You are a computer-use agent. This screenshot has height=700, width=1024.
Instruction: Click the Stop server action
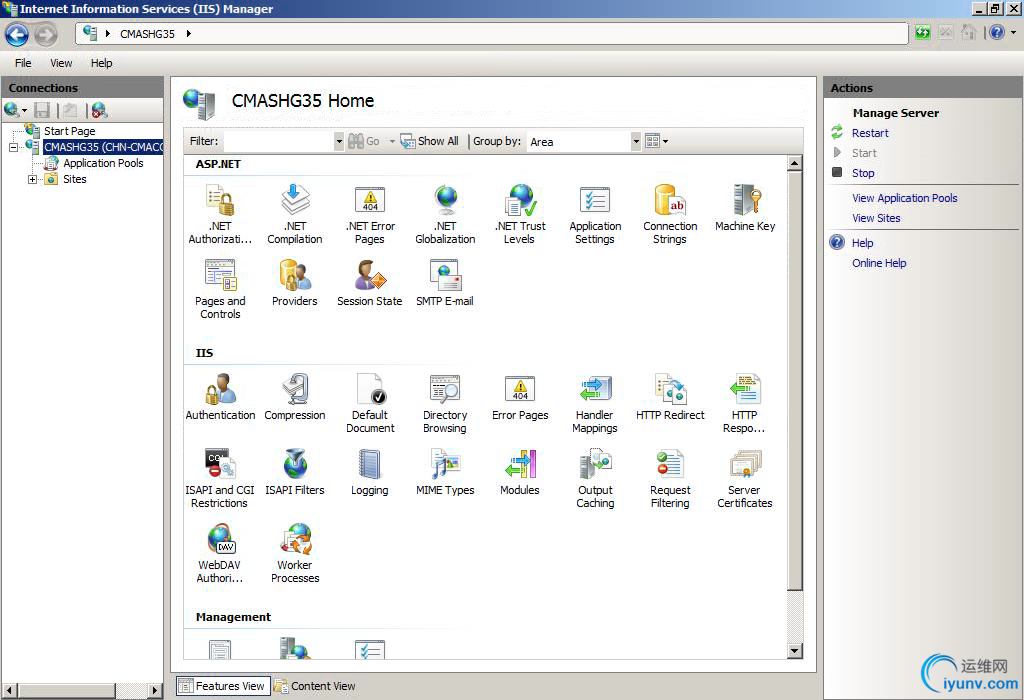coord(863,173)
